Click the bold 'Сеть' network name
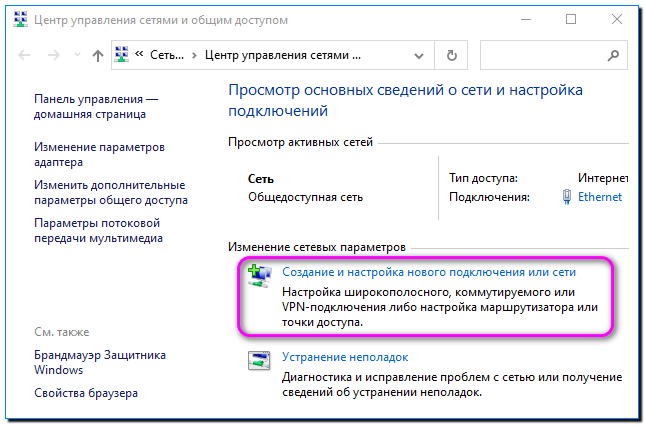 pos(260,179)
